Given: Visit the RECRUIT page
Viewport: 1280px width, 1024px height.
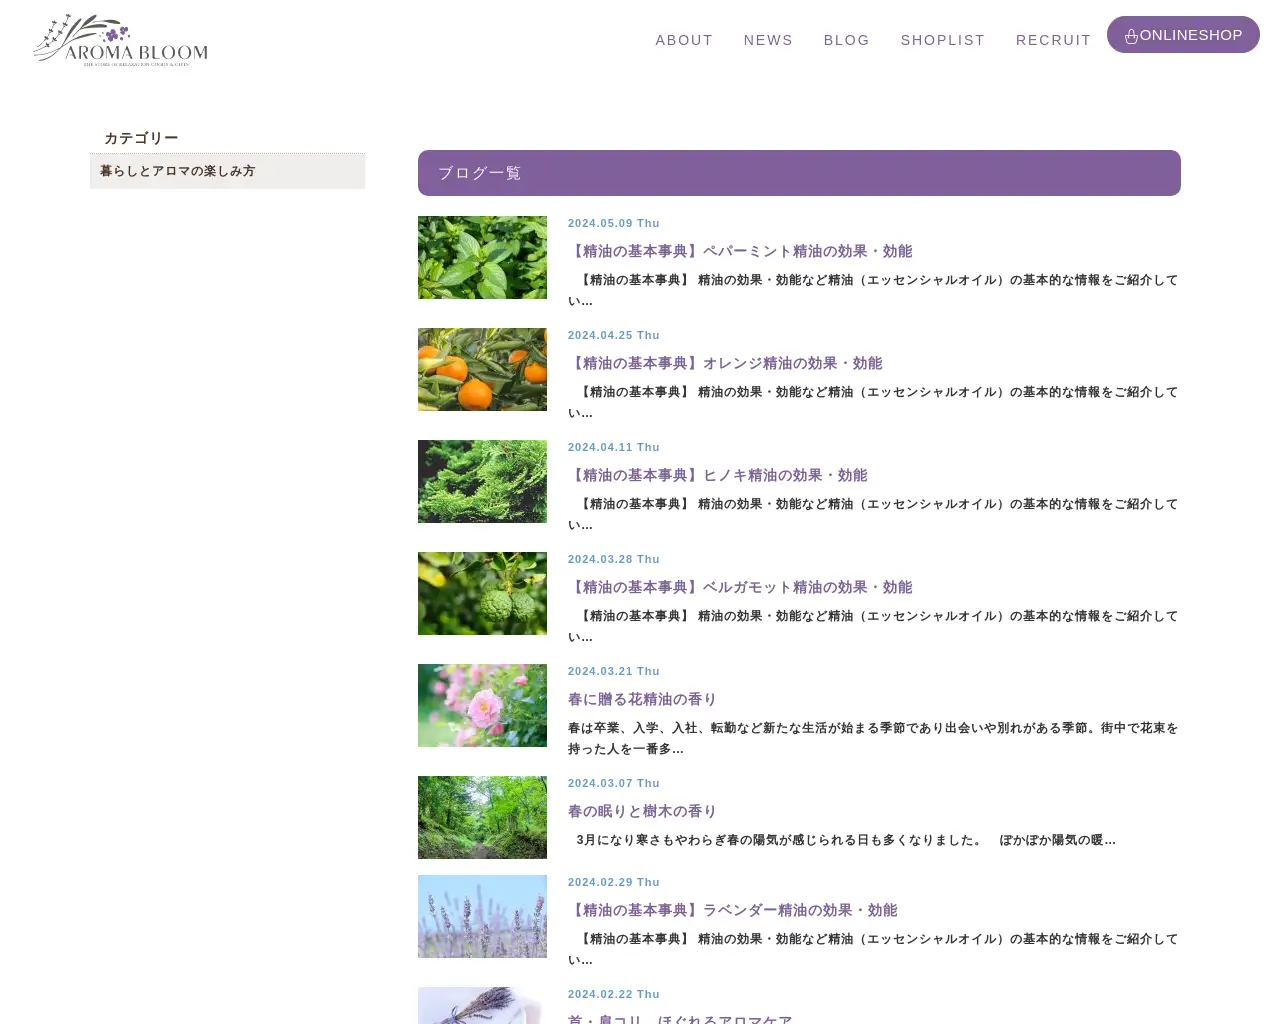Looking at the screenshot, I should coord(1053,40).
